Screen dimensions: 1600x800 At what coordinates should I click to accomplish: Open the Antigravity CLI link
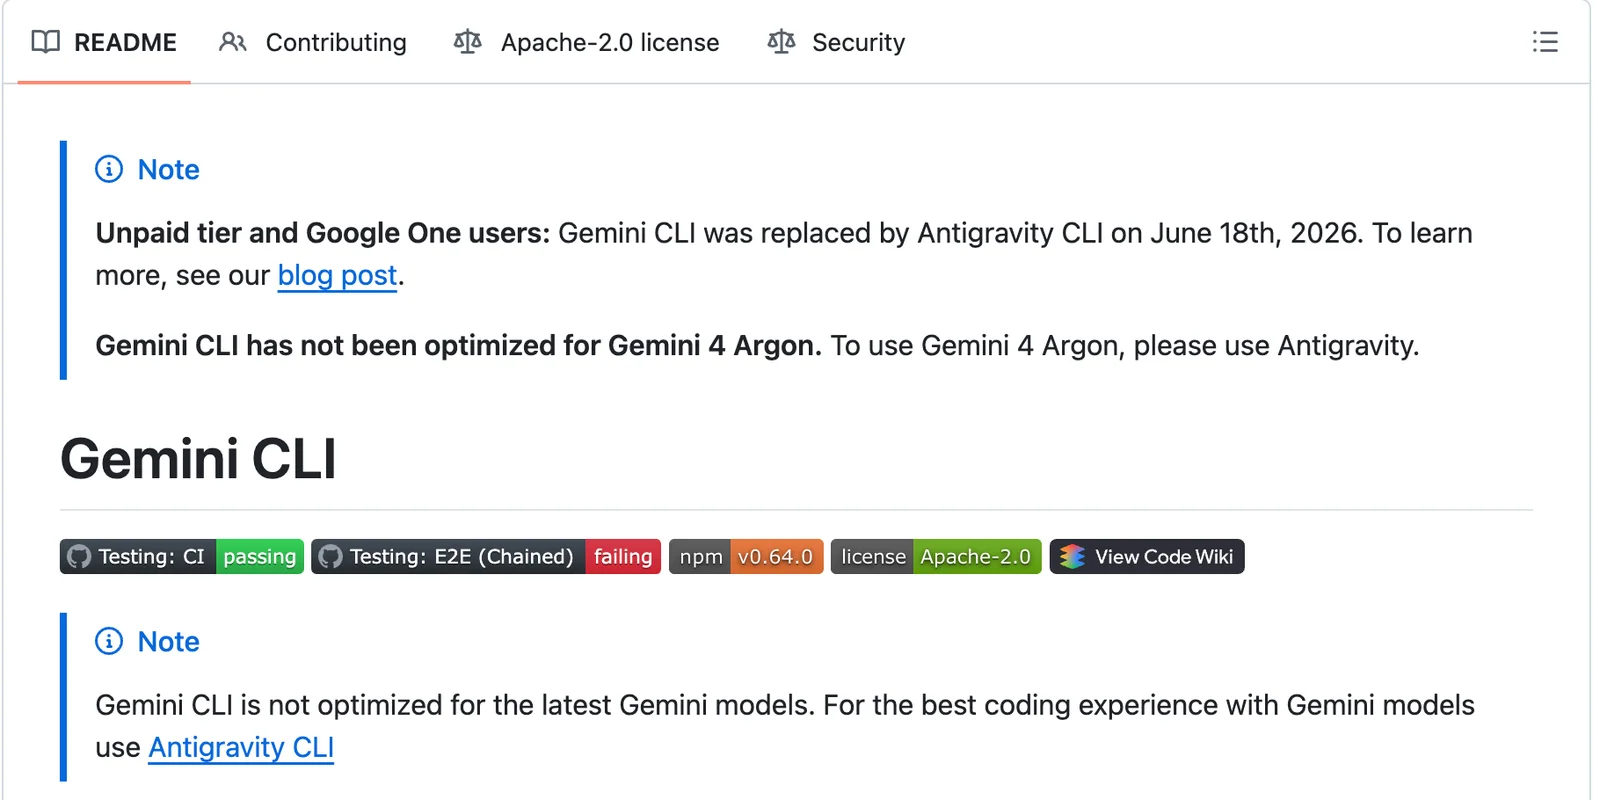tap(241, 747)
